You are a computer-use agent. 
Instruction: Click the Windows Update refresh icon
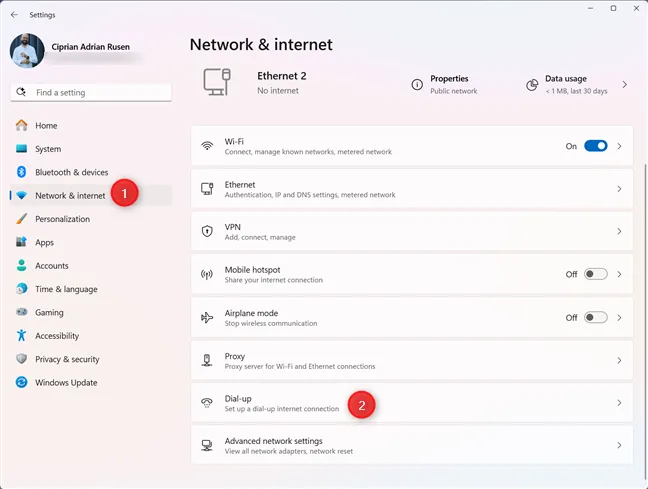point(21,382)
